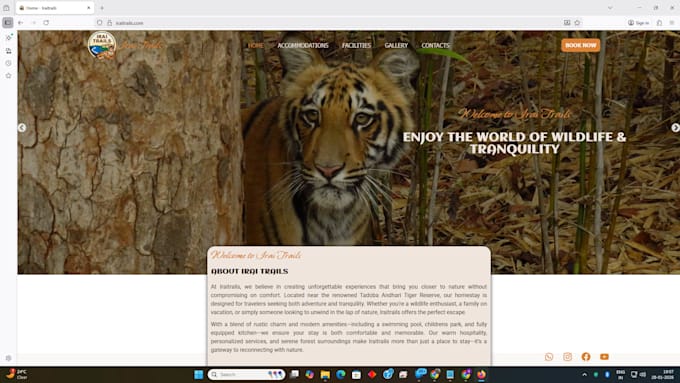The image size is (680, 383).
Task: Open the tracking protection shield icon
Action: coord(100,23)
